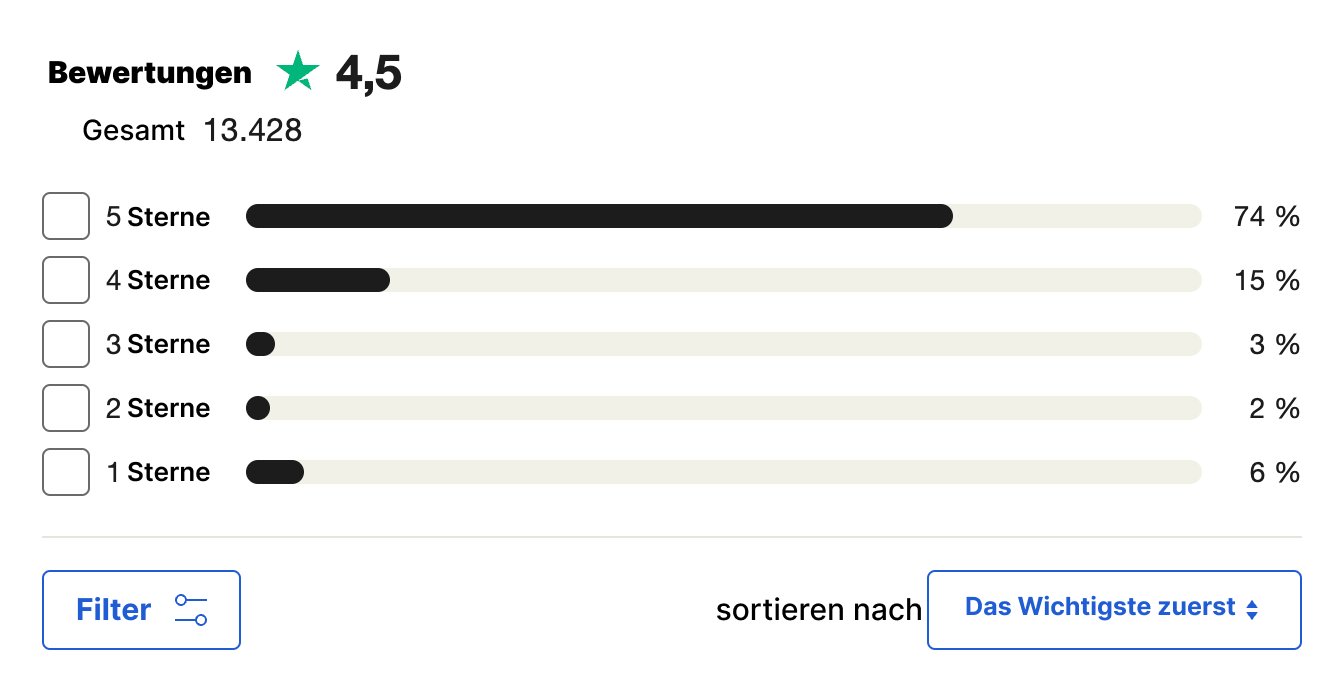
Task: Select the 2 Sterne checkbox
Action: (x=66, y=408)
